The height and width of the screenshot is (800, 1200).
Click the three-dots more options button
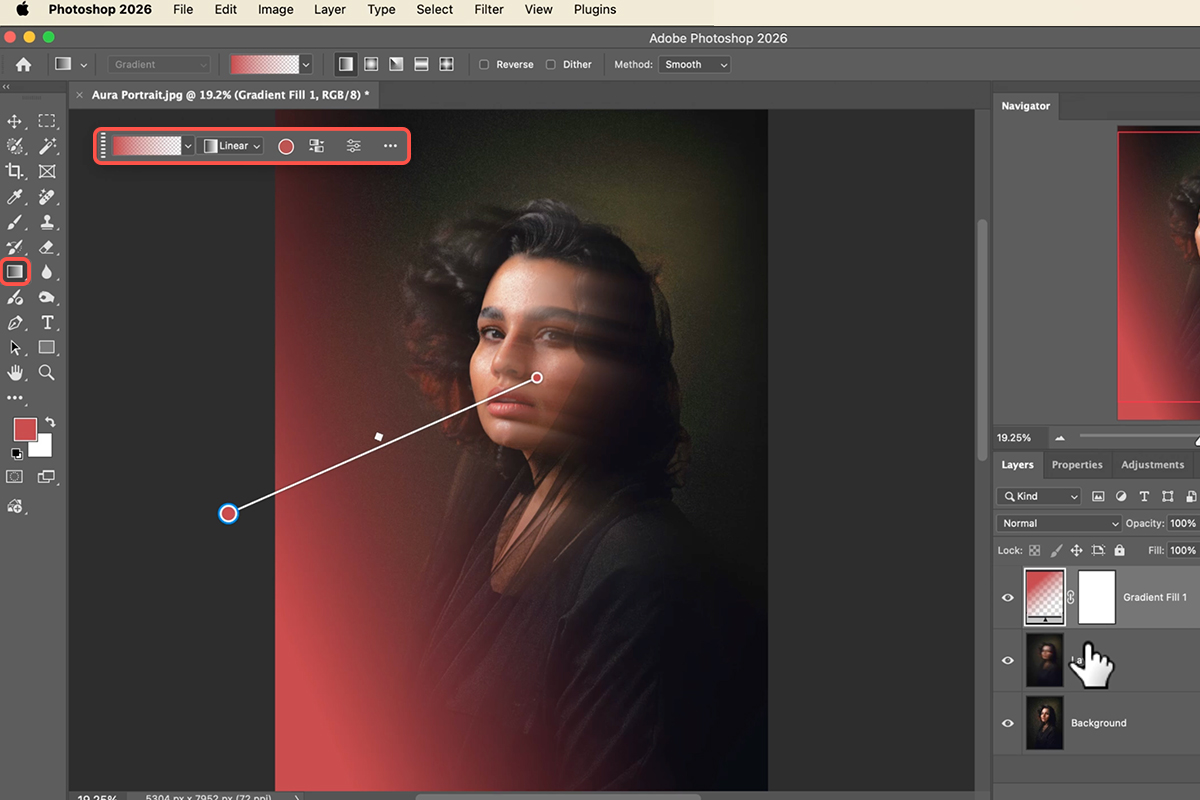390,146
